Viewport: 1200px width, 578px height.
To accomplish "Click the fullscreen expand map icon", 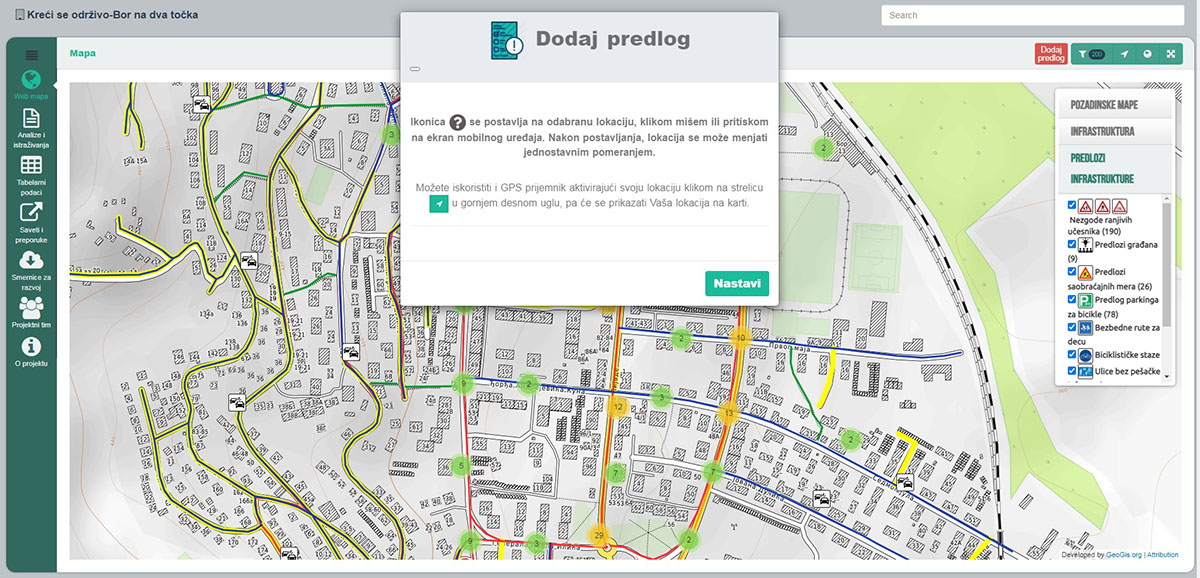I will 1171,53.
